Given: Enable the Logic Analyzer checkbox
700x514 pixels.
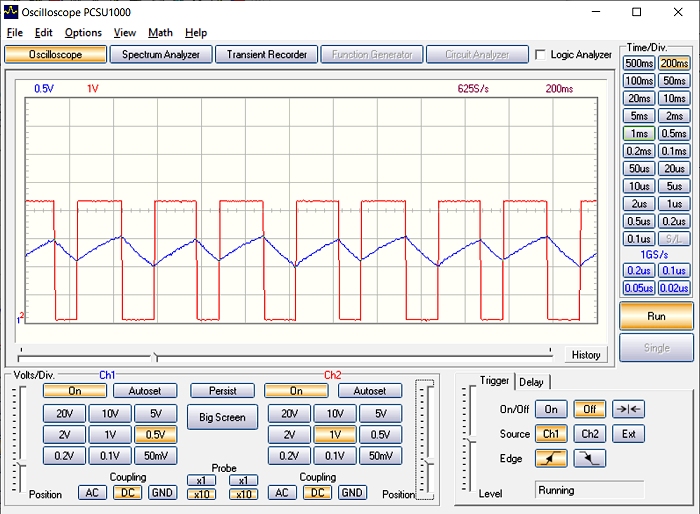Looking at the screenshot, I should pos(541,55).
